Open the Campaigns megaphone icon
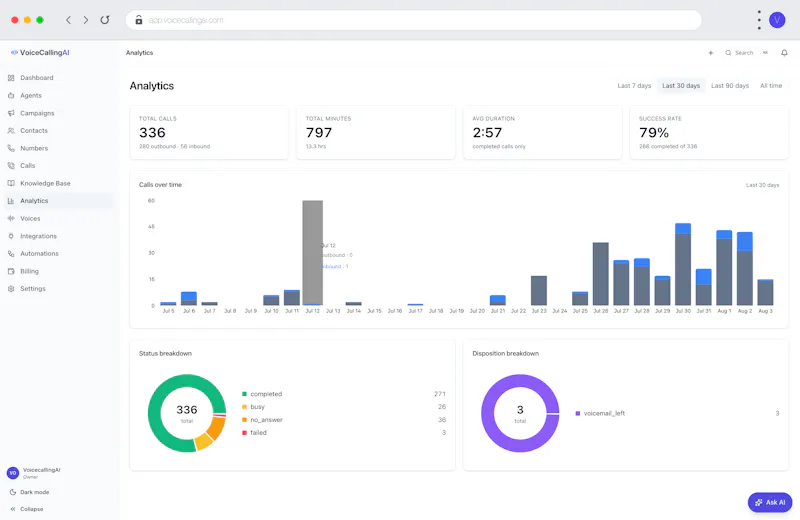 [11, 113]
